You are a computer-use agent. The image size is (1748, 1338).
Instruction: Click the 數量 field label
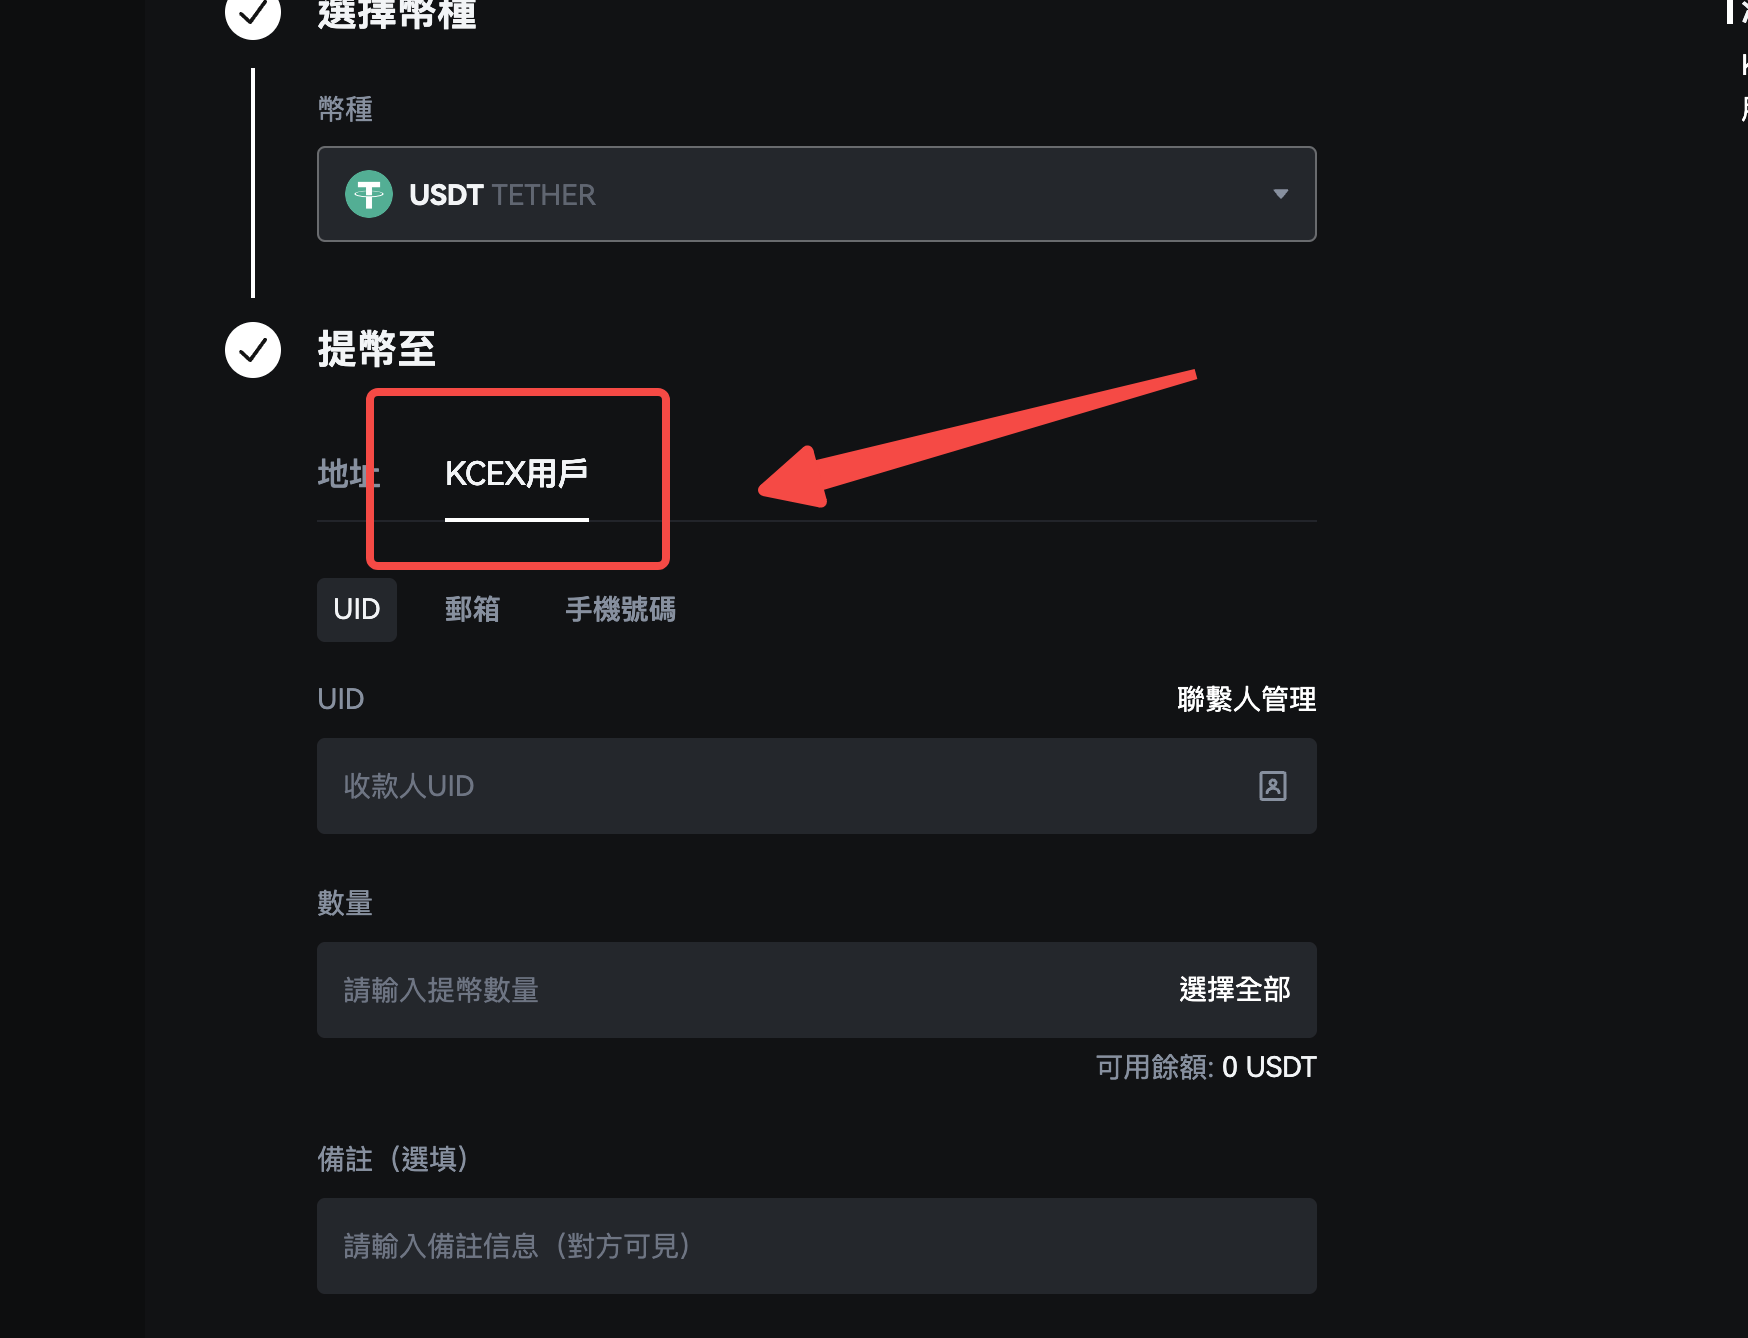point(345,903)
